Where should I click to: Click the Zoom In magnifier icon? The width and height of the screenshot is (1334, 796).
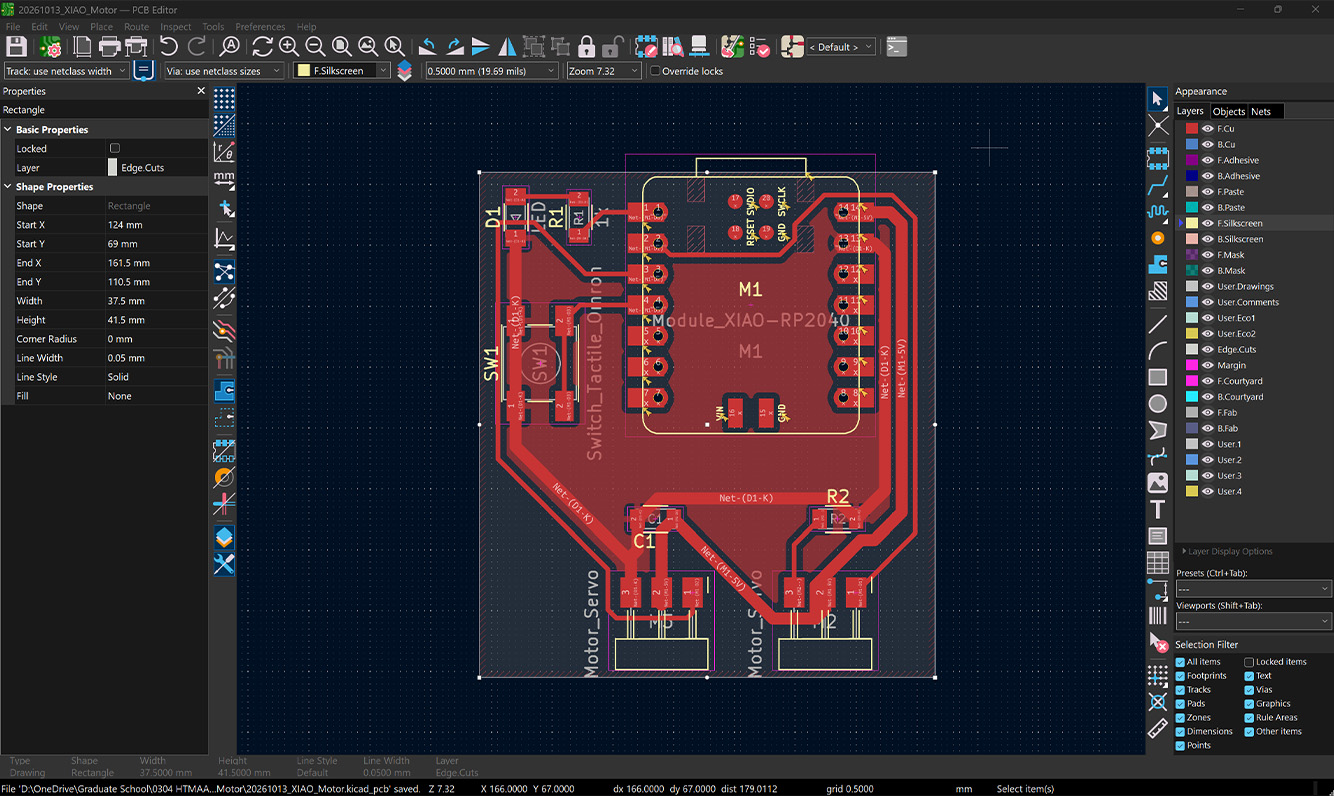[x=288, y=46]
